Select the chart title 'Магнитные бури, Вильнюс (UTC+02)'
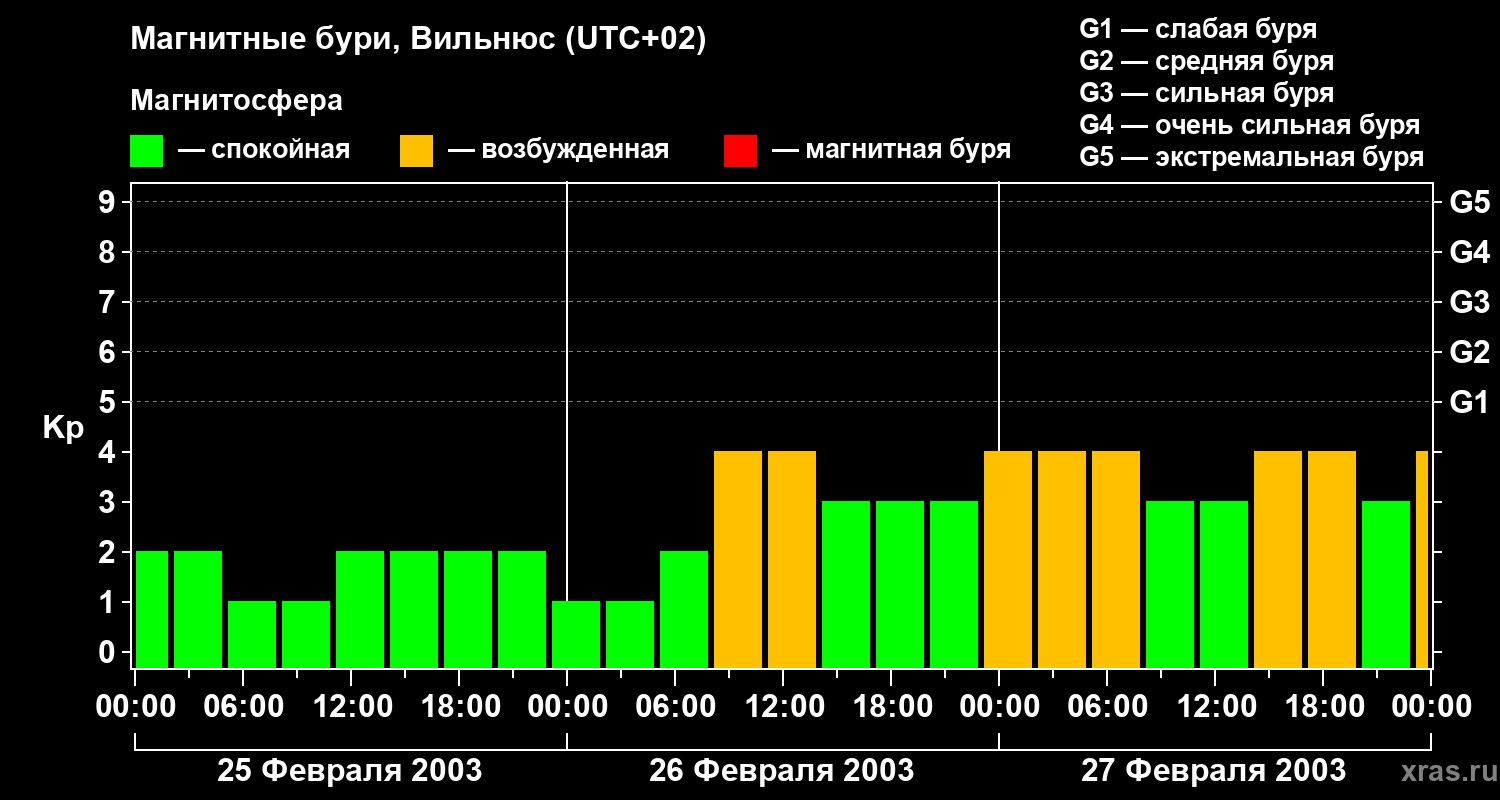The image size is (1500, 800). 418,40
